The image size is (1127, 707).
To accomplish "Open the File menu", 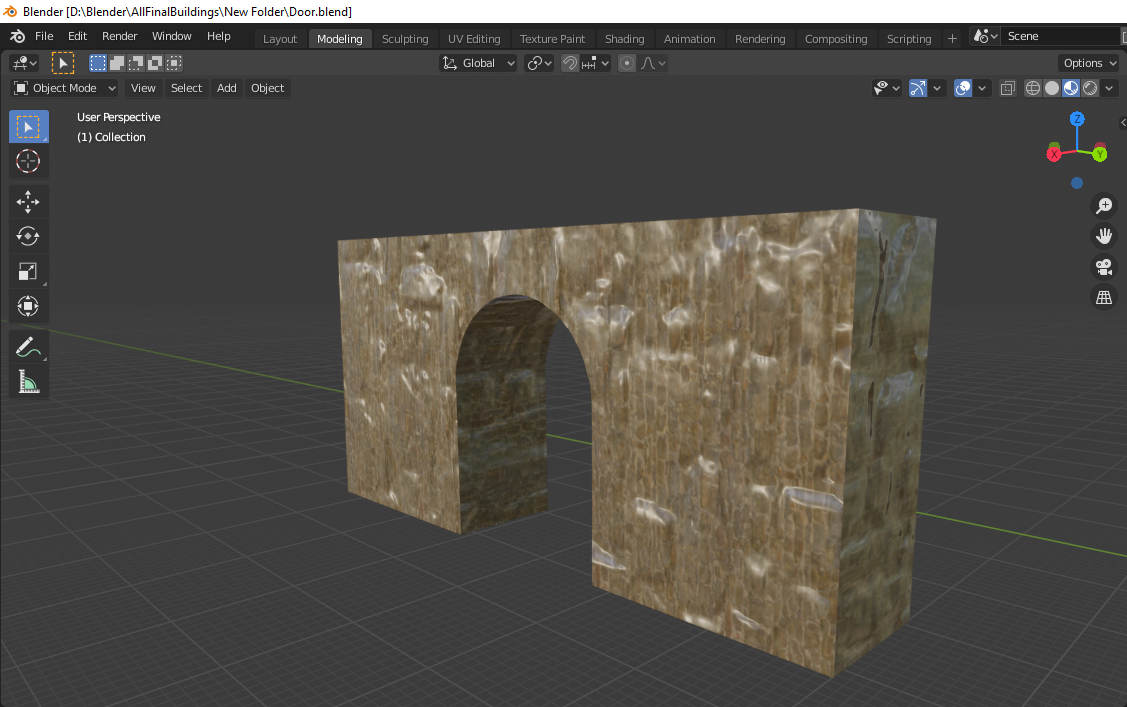I will point(44,36).
